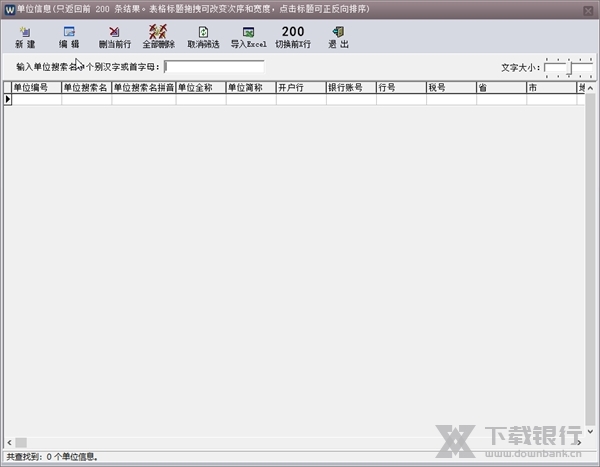Click the 取消筛选 cancel filter icon
Image resolution: width=600 pixels, height=467 pixels.
203,37
